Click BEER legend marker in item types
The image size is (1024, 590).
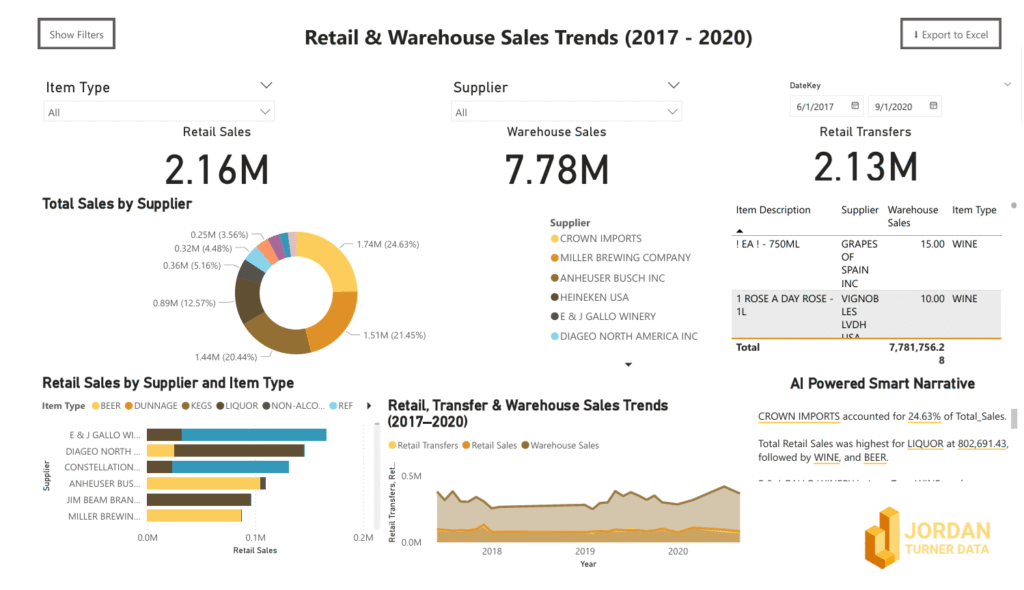[x=96, y=406]
